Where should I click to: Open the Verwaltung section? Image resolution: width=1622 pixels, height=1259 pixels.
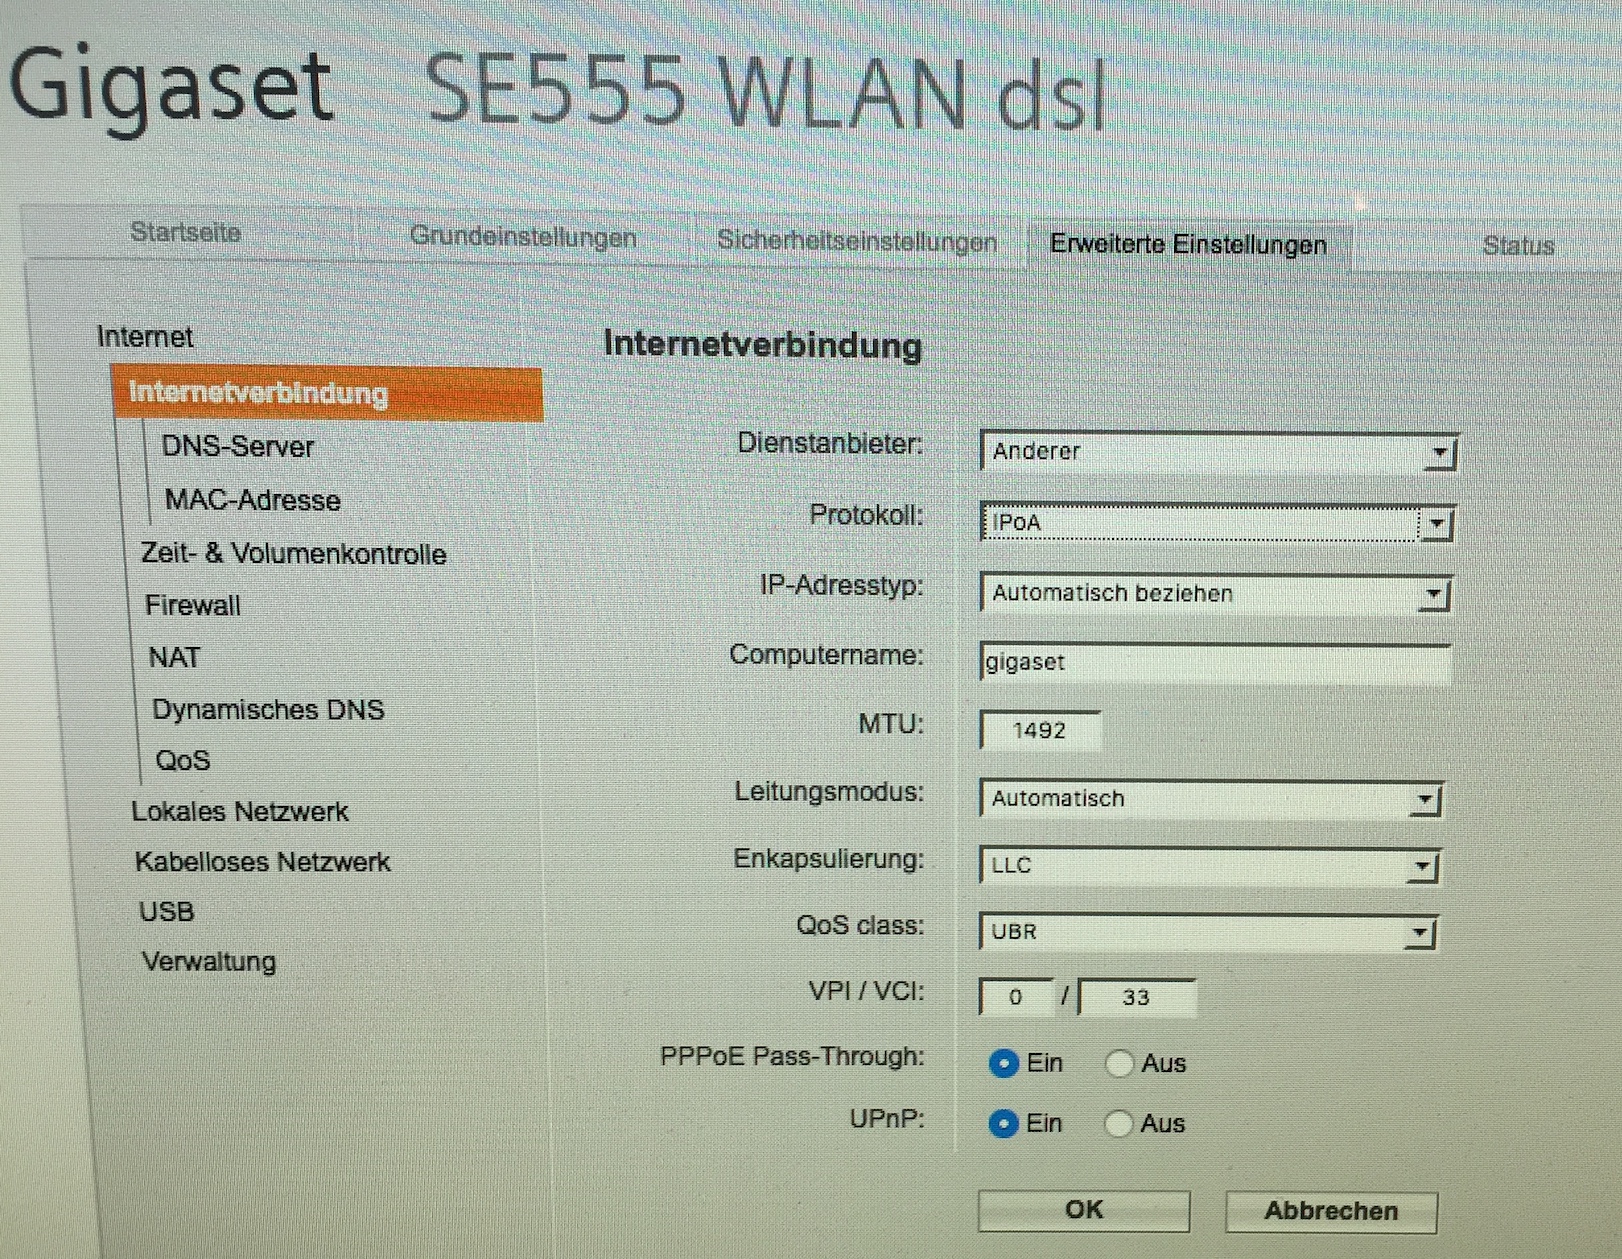(x=209, y=961)
